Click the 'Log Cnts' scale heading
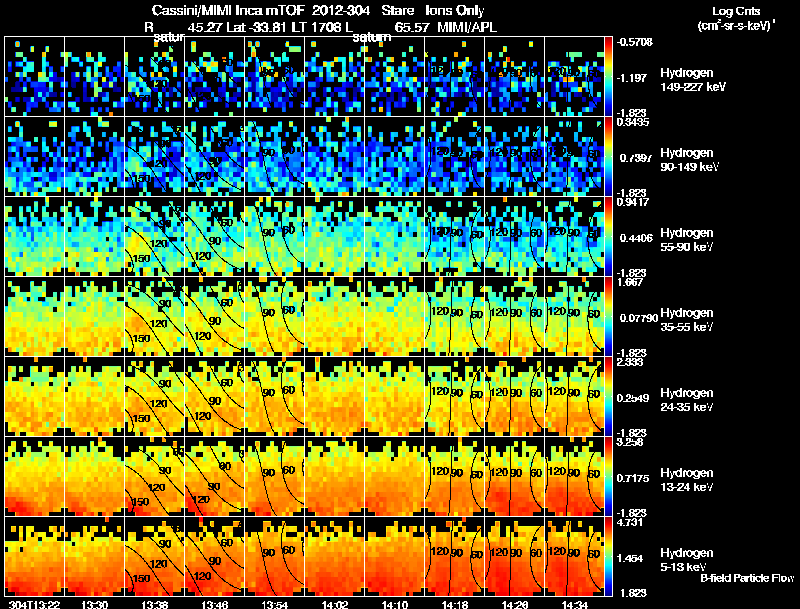Screen dimensions: 800x609 click(x=735, y=11)
